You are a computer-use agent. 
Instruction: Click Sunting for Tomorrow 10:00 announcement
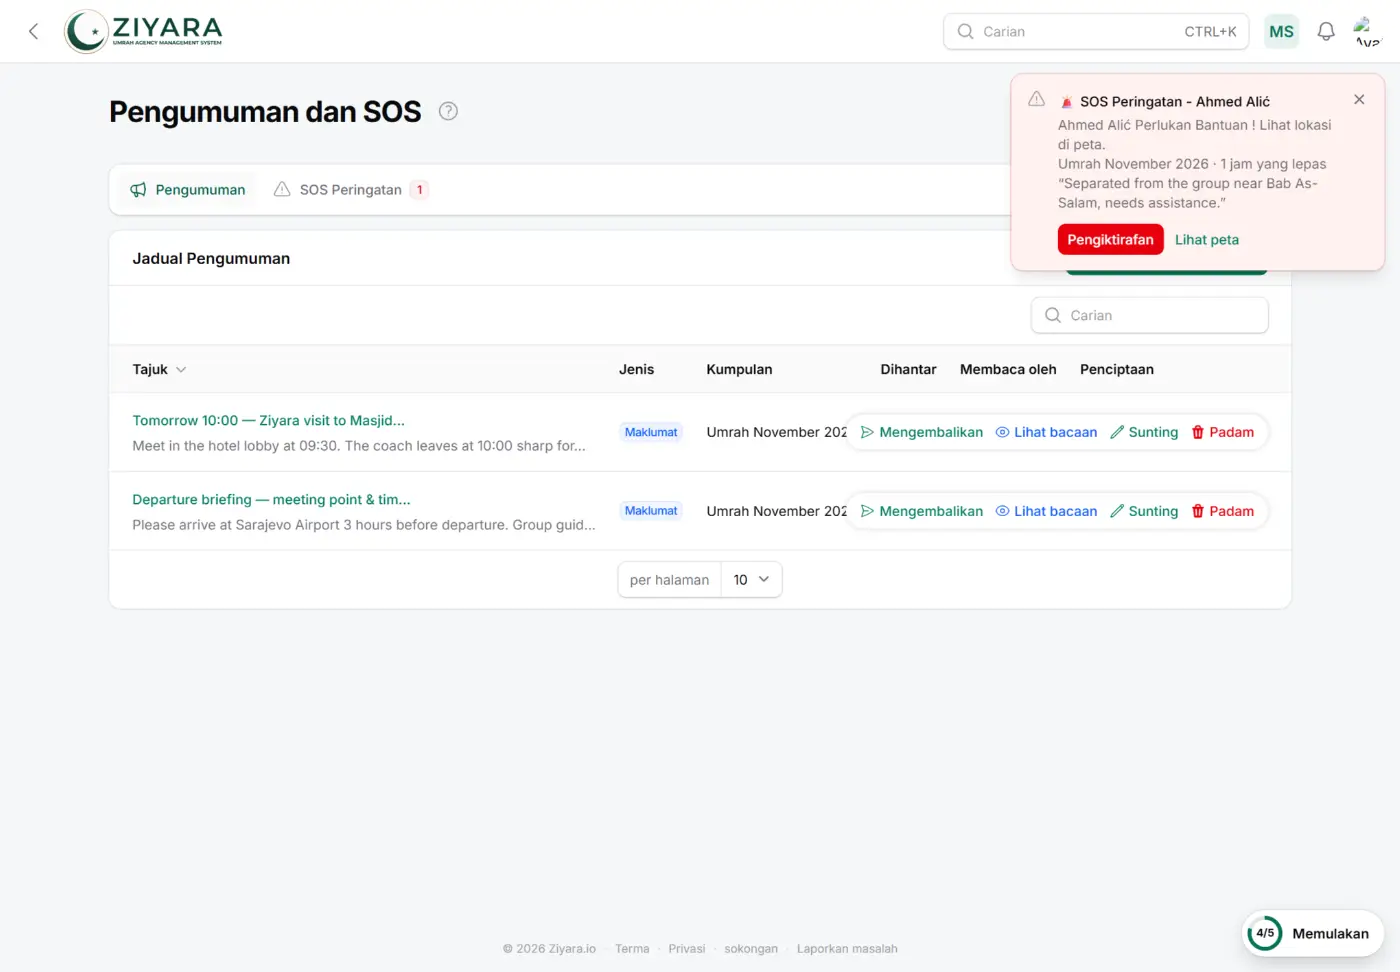(x=1144, y=432)
